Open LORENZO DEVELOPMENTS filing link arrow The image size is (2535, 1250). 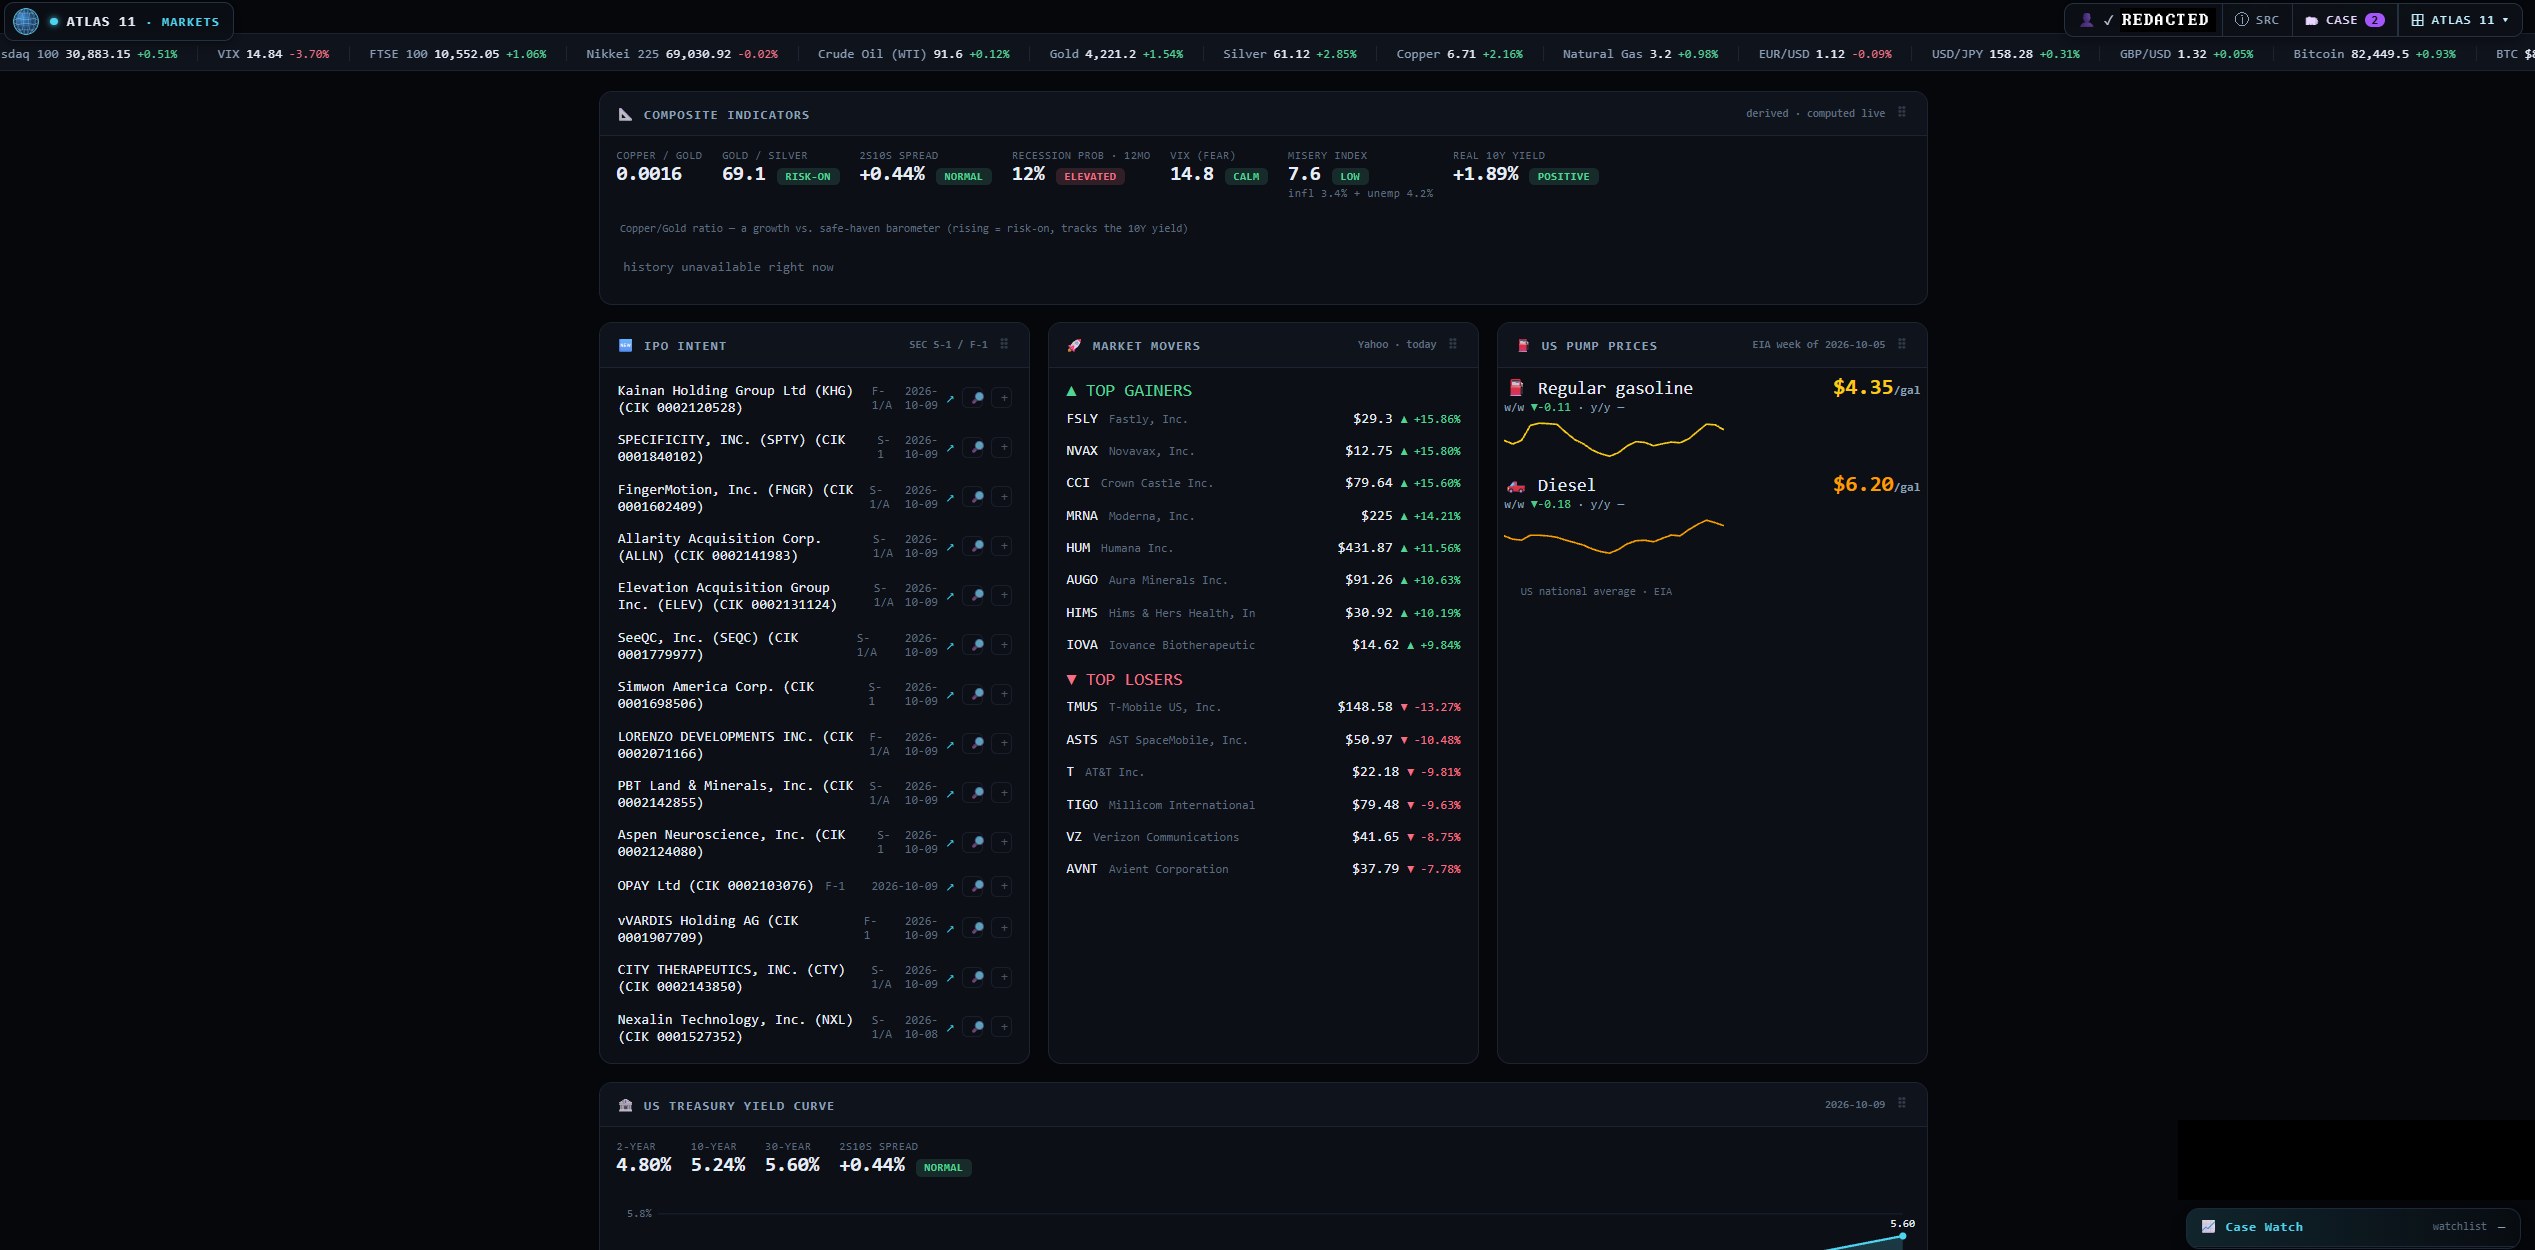pyautogui.click(x=950, y=744)
